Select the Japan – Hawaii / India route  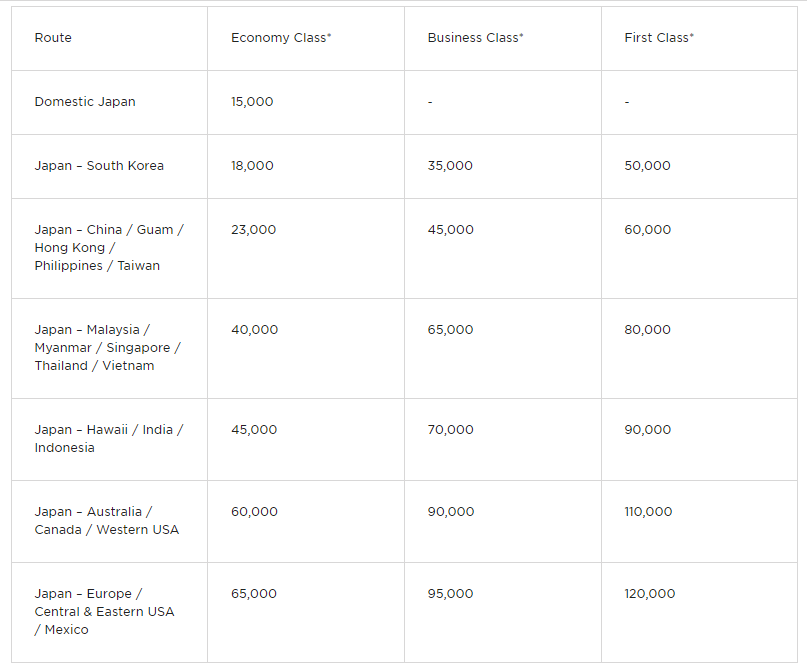point(109,438)
